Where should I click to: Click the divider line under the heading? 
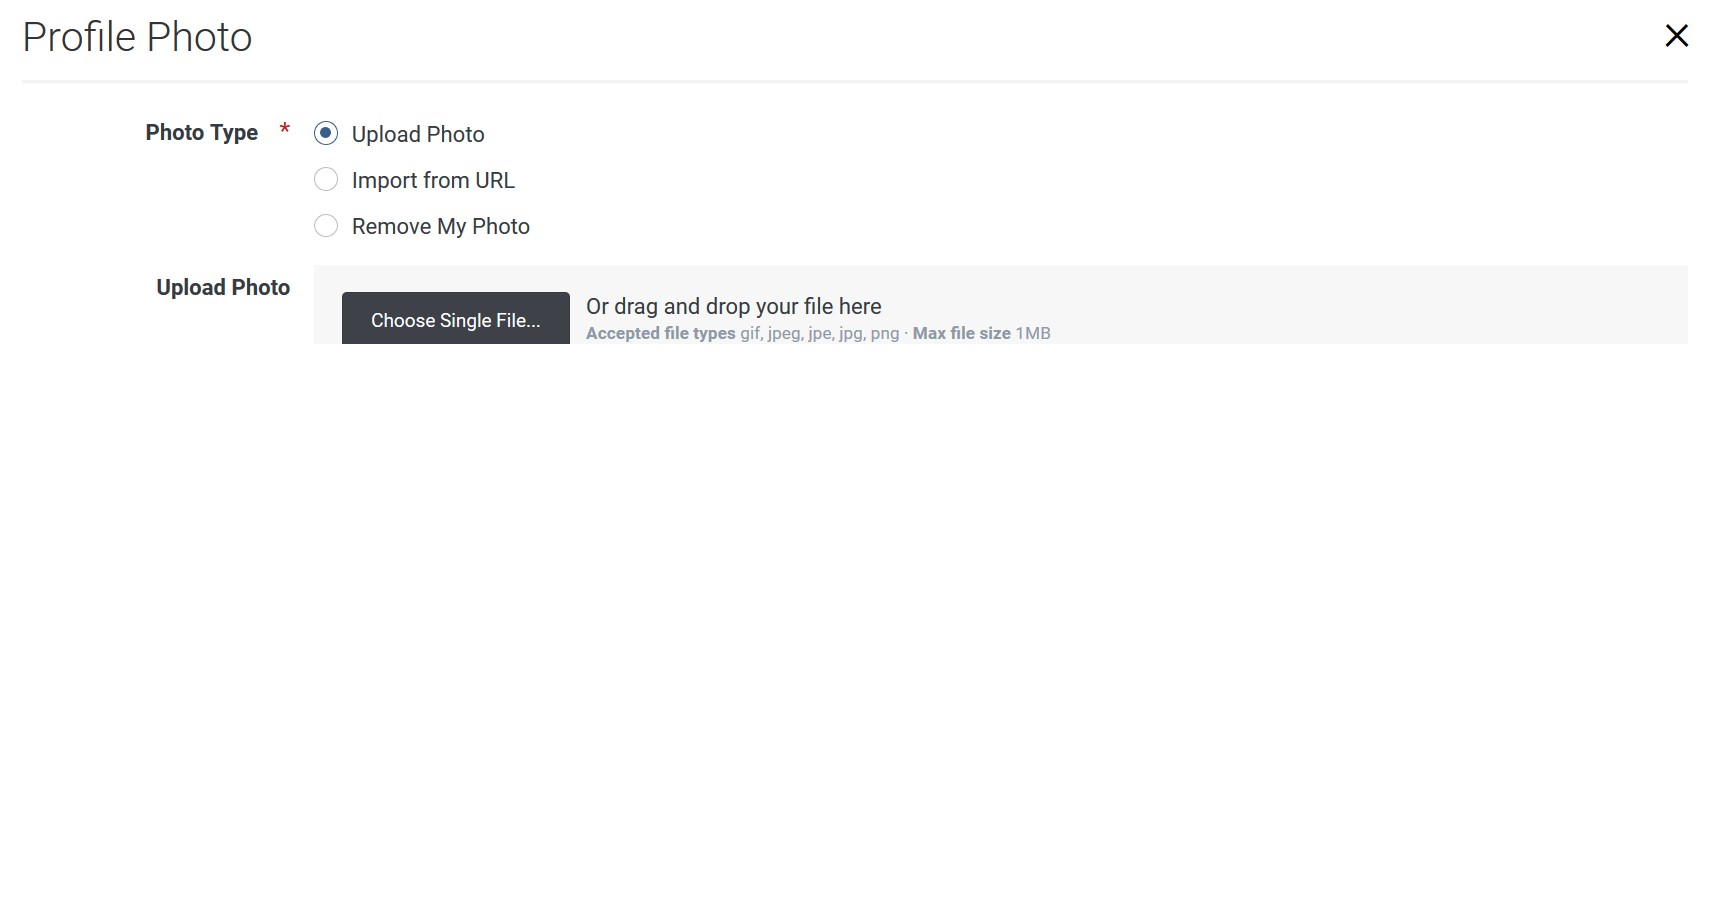coord(854,81)
